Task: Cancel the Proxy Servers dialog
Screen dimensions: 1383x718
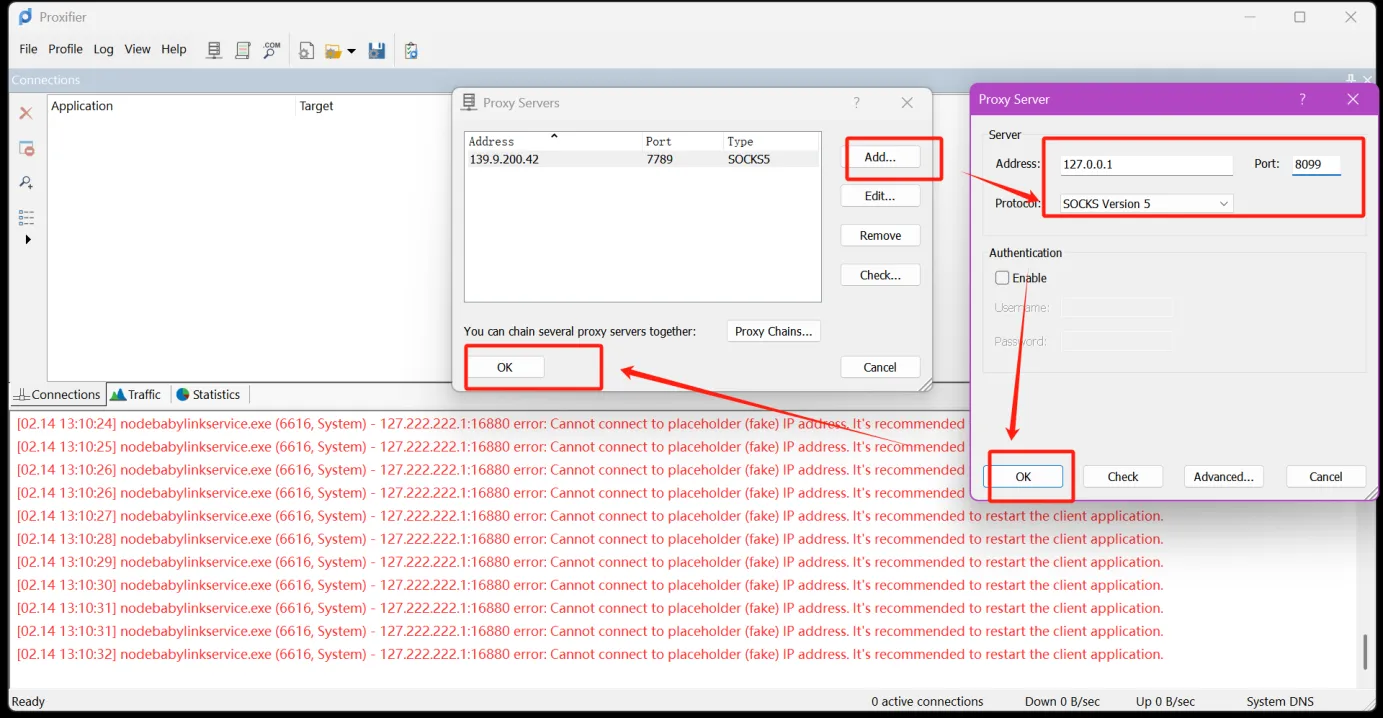Action: coord(880,367)
